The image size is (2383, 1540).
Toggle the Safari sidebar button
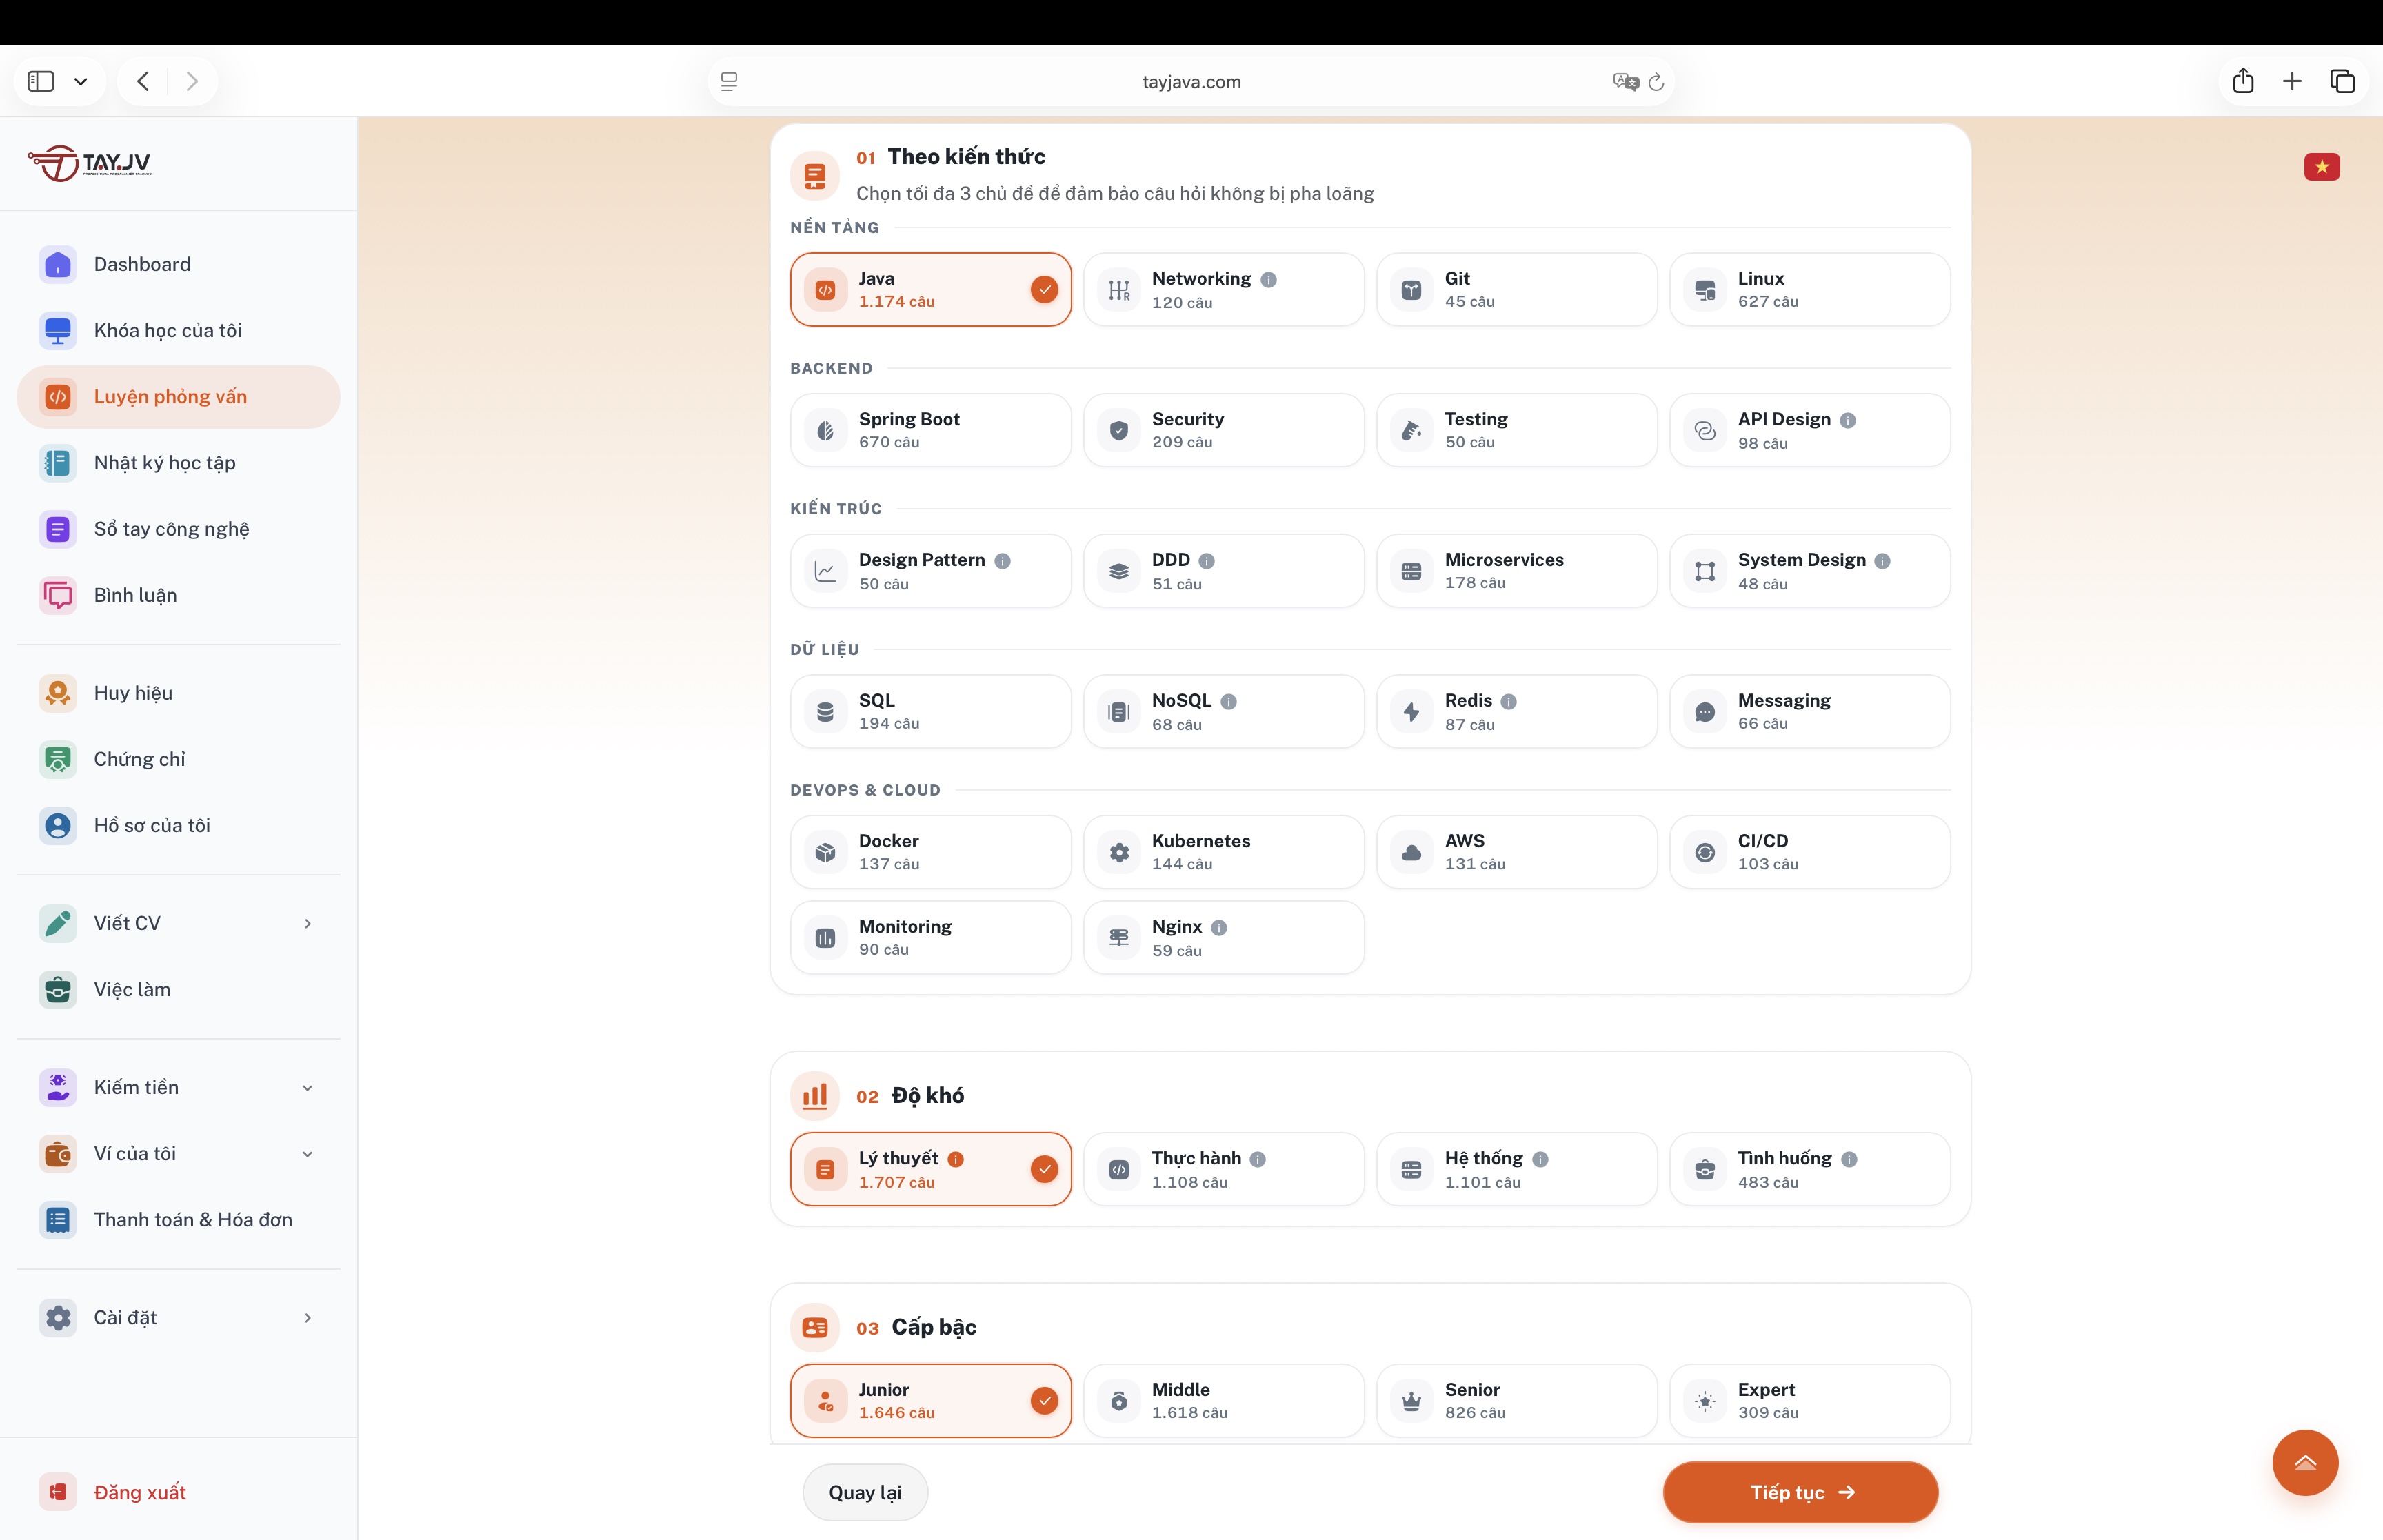(41, 81)
